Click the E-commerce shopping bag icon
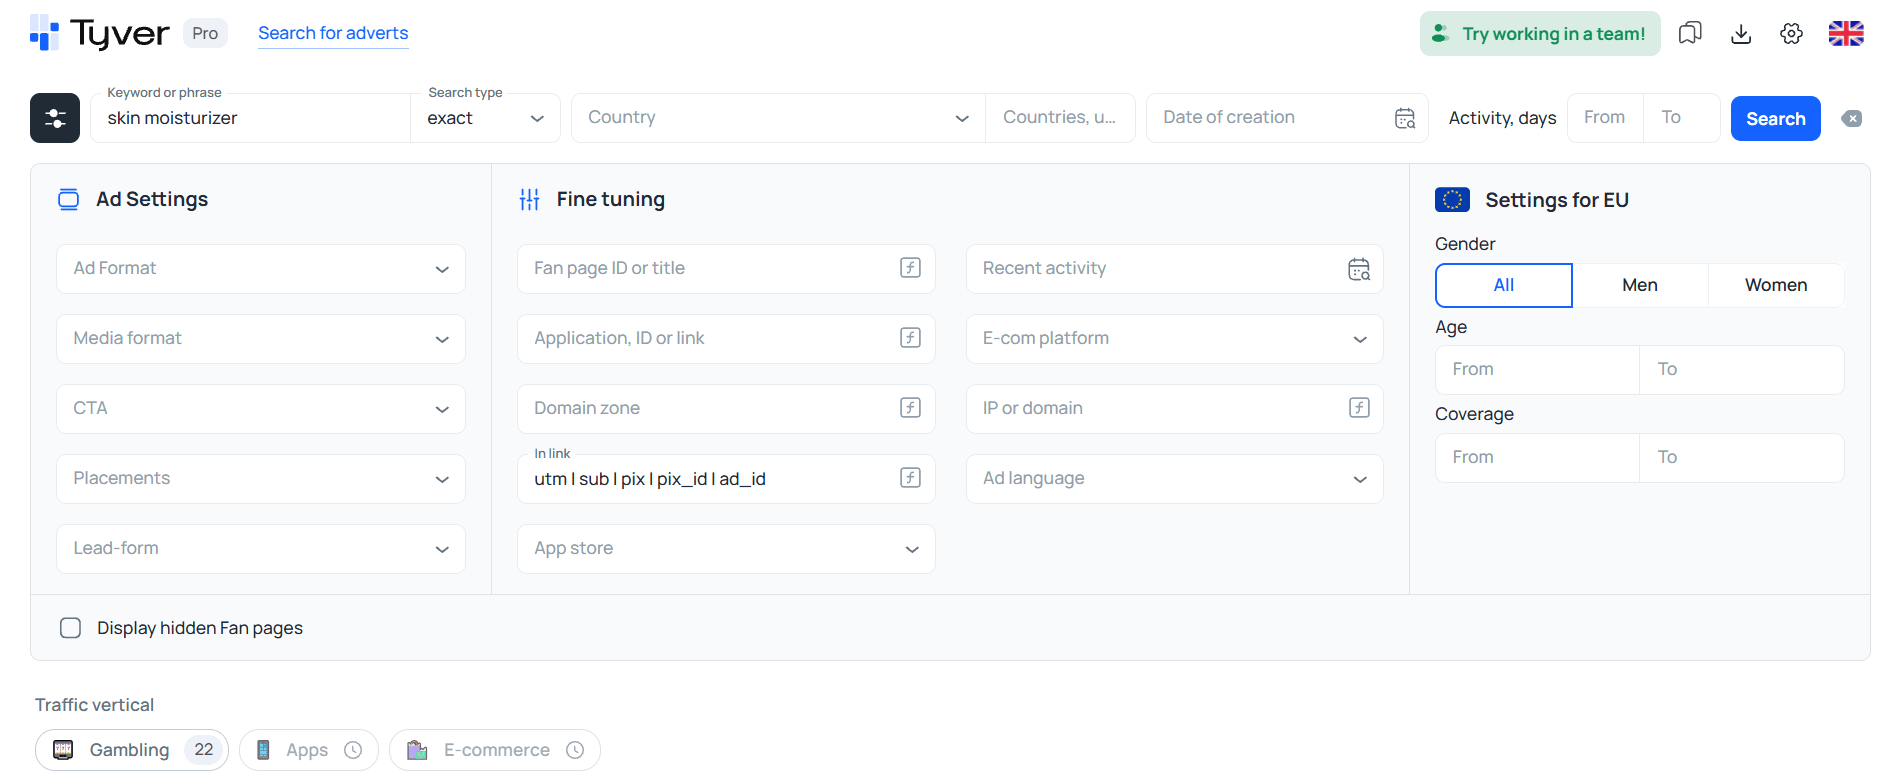 (417, 750)
